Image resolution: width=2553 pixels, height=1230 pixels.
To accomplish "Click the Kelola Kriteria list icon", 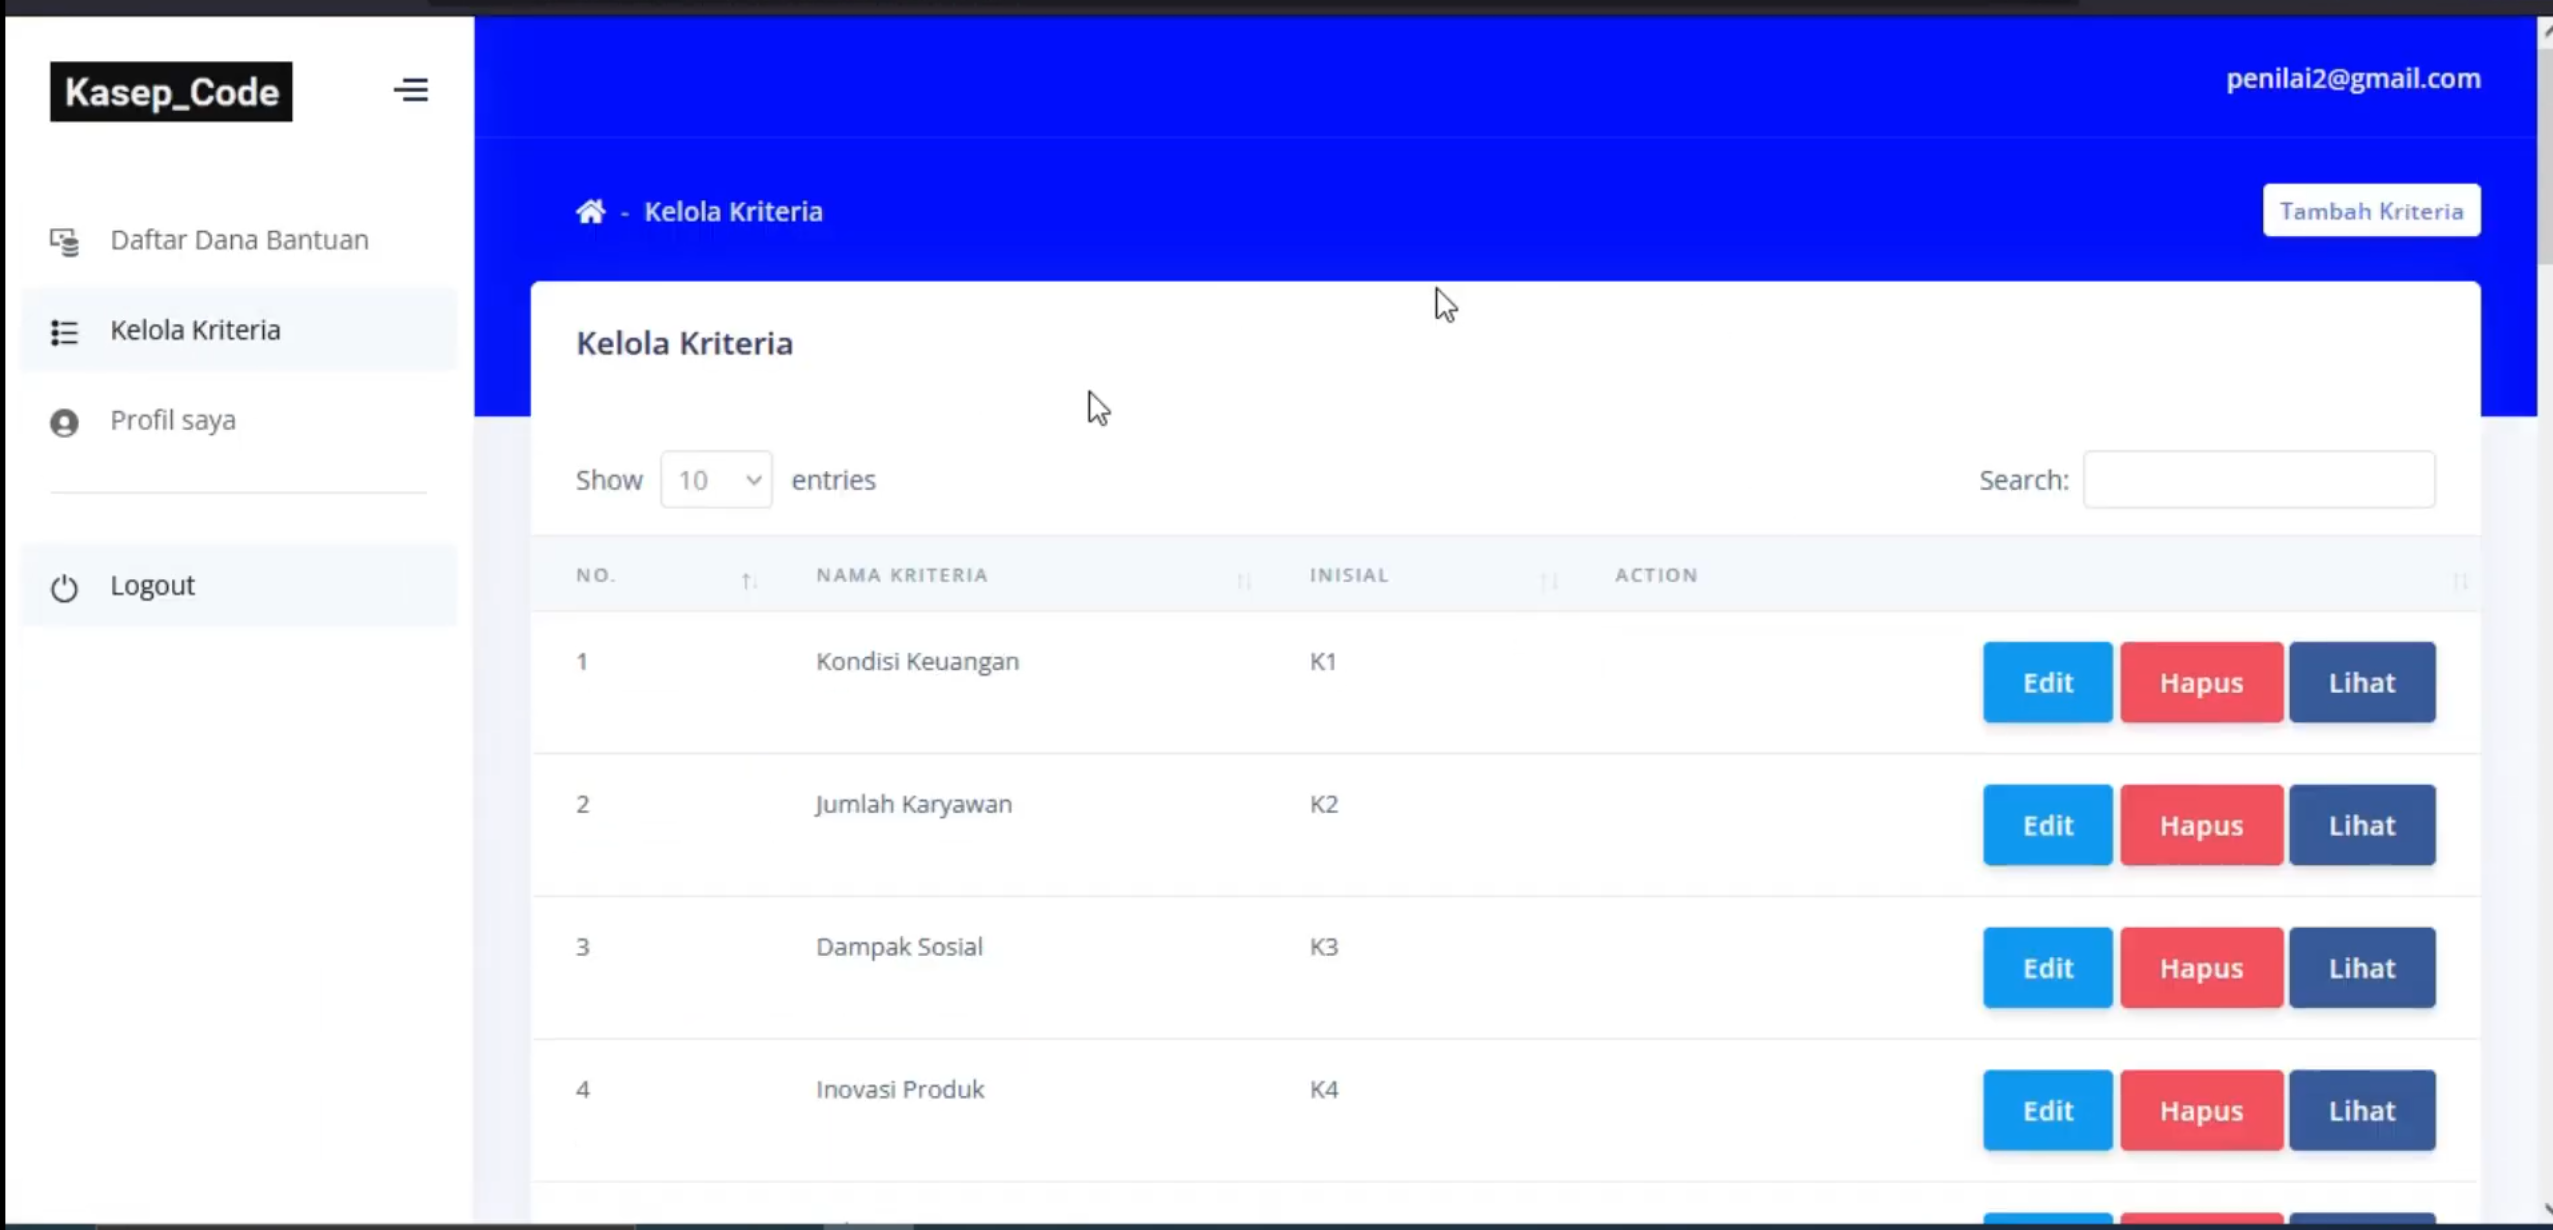I will 64,331.
